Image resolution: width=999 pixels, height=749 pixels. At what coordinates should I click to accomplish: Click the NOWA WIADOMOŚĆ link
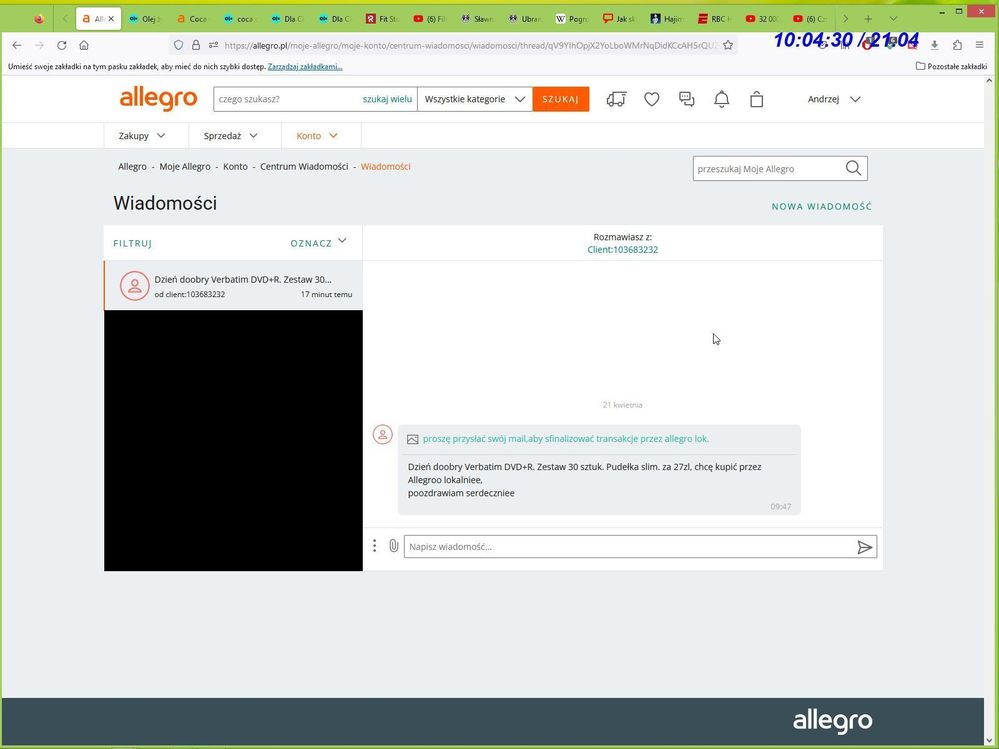click(821, 207)
